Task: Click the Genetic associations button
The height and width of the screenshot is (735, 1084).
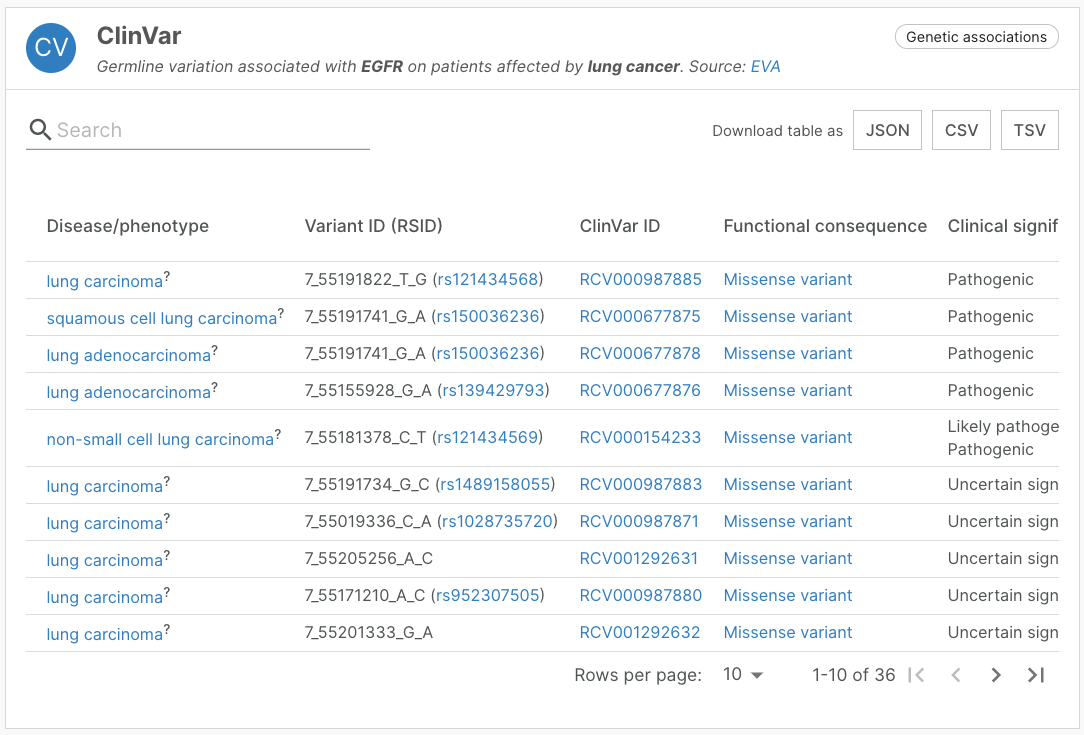Action: 976,36
